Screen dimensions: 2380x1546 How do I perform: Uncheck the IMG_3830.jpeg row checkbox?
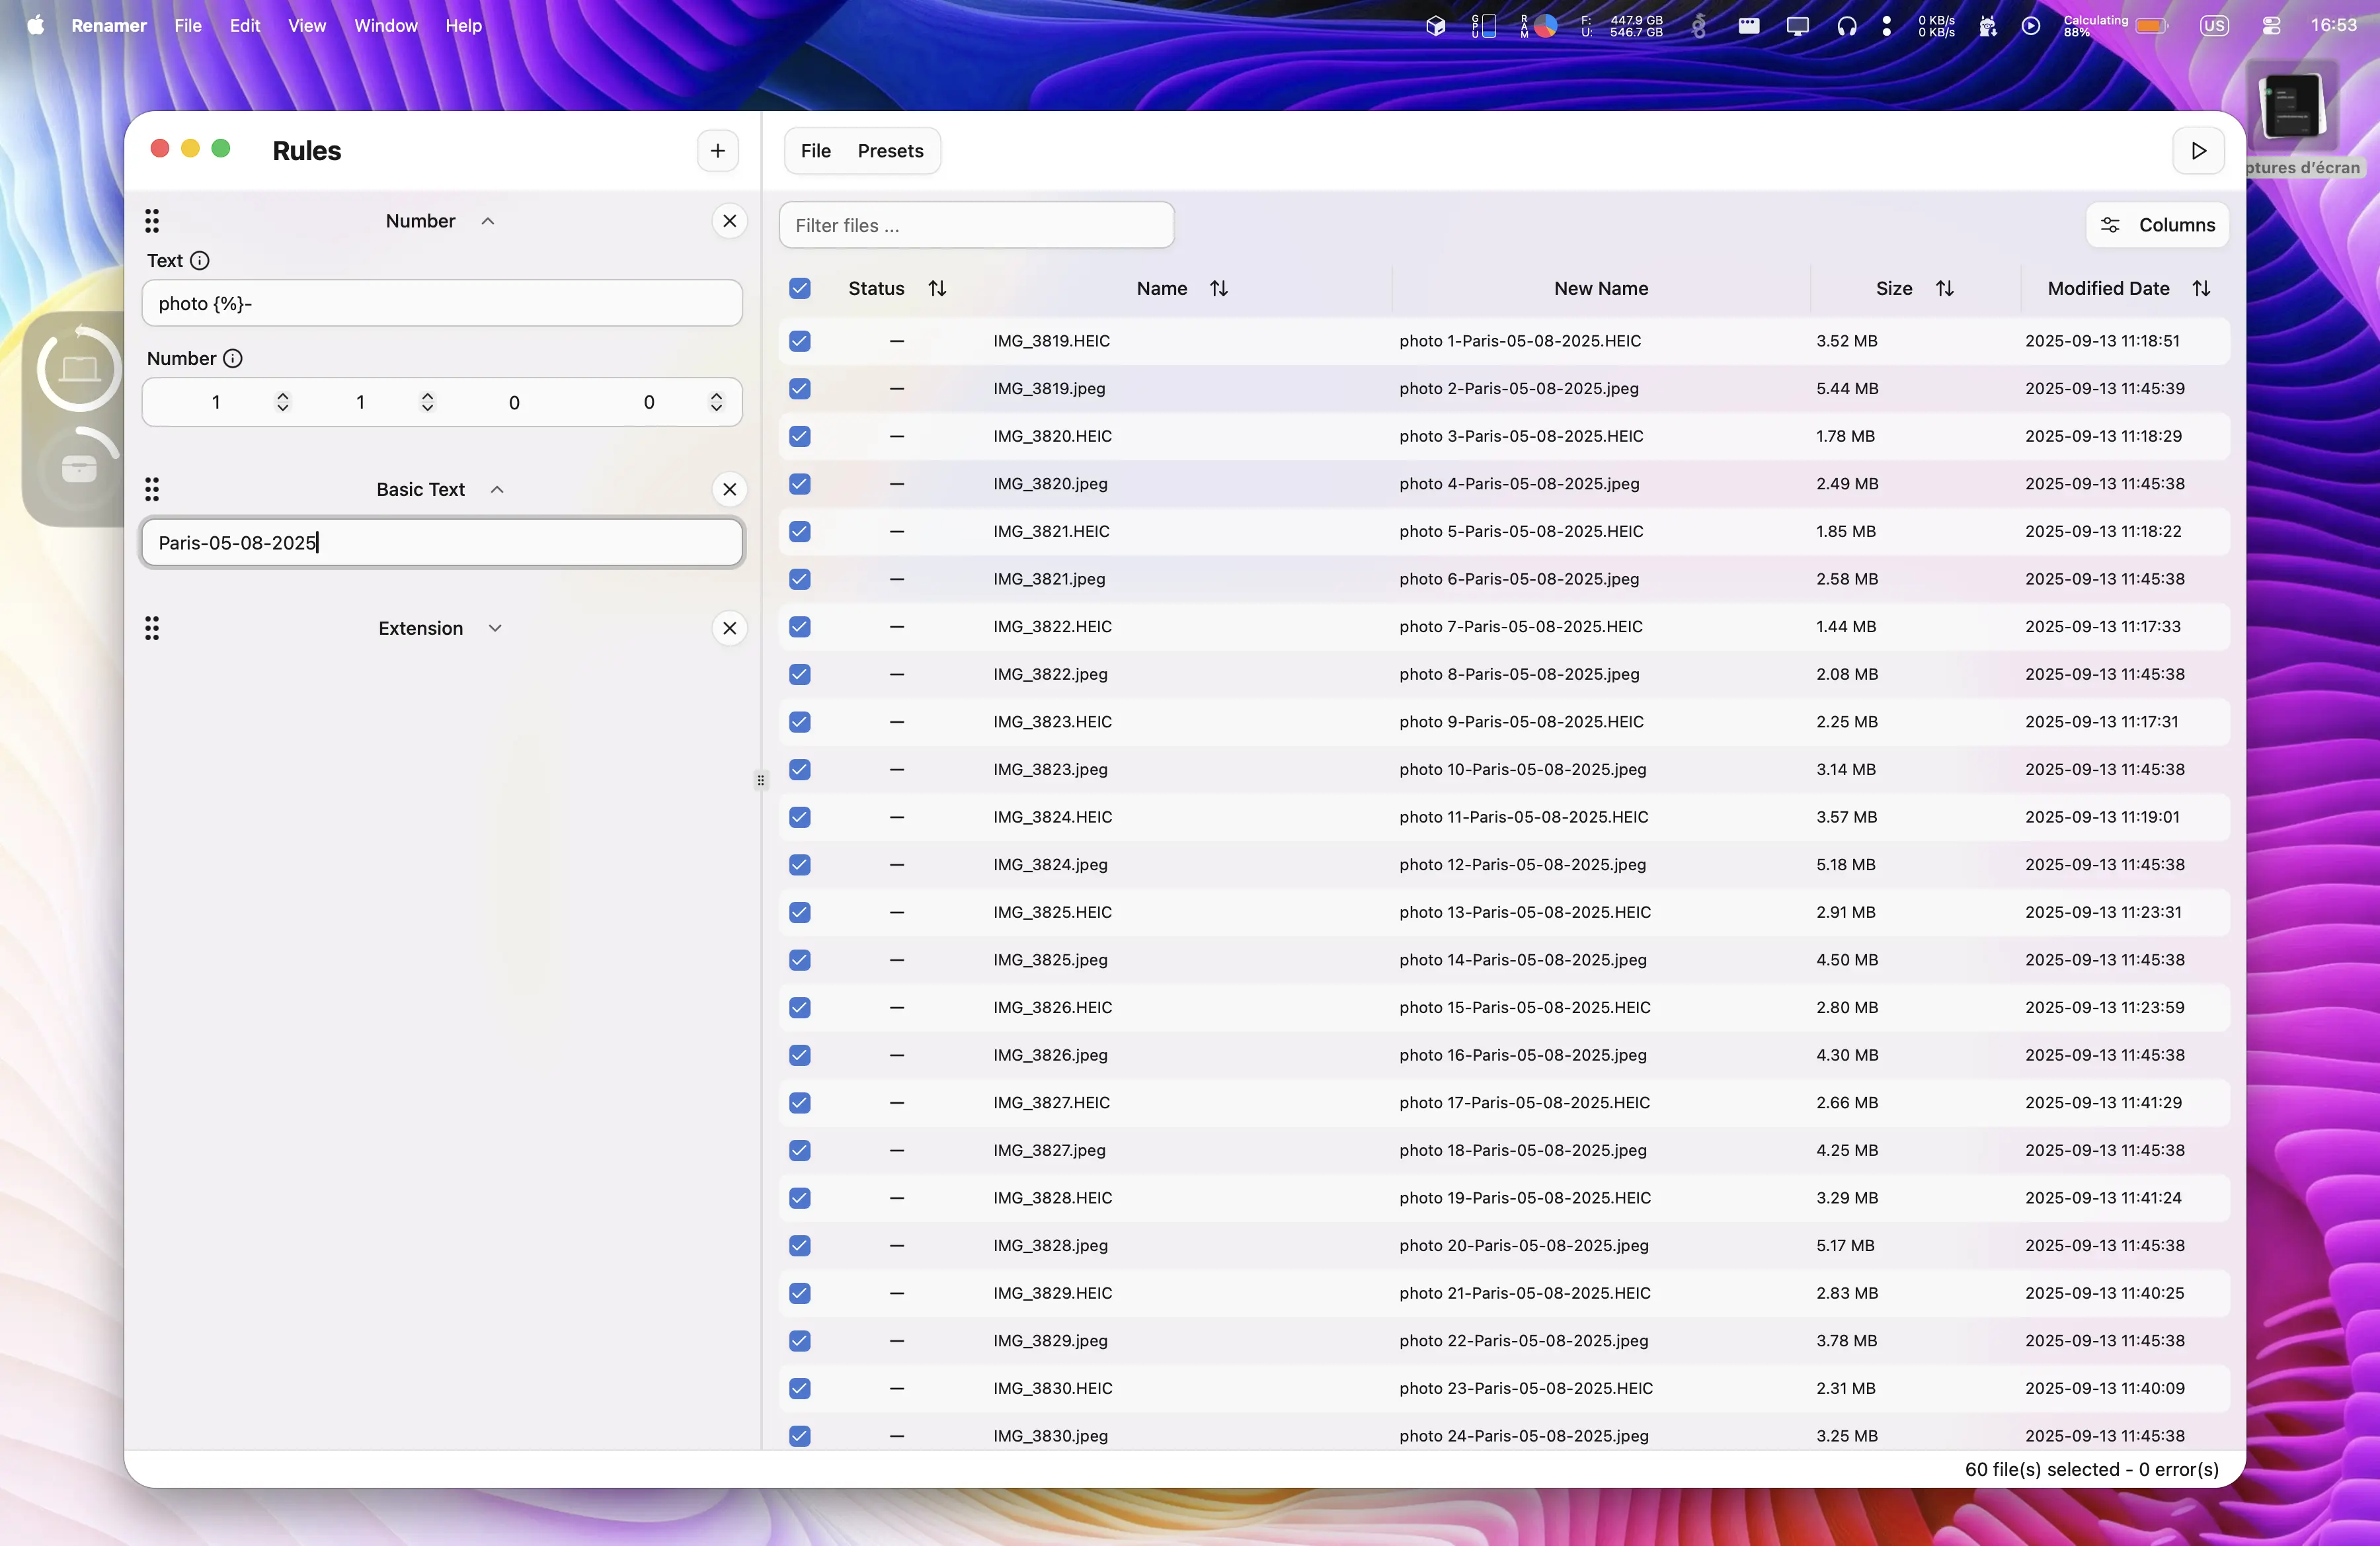(x=799, y=1435)
